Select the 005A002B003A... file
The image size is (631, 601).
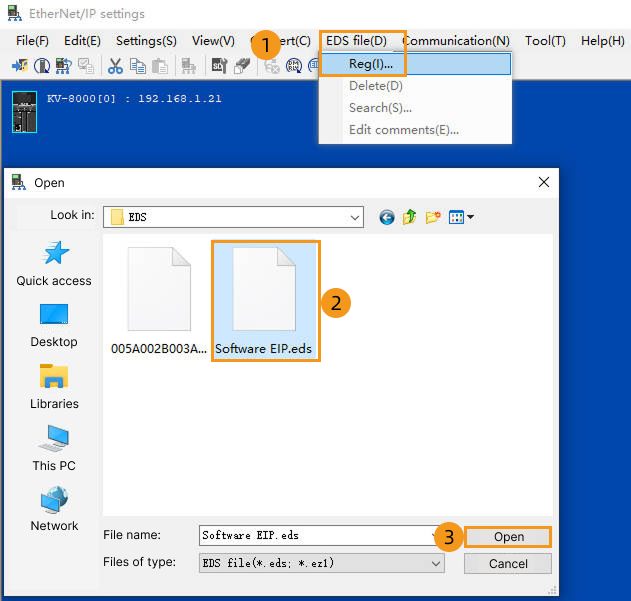159,301
